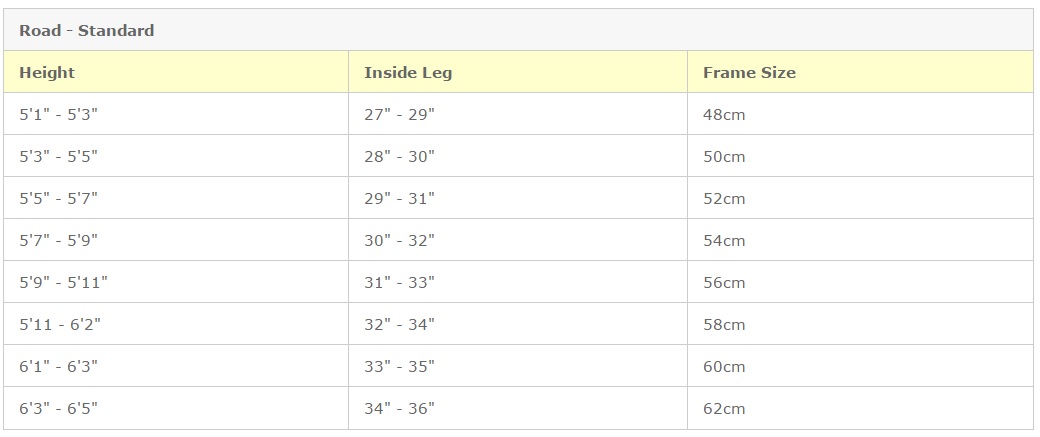This screenshot has width=1040, height=437.
Task: Click the 5'1" - 5'3" height cell
Action: point(58,115)
